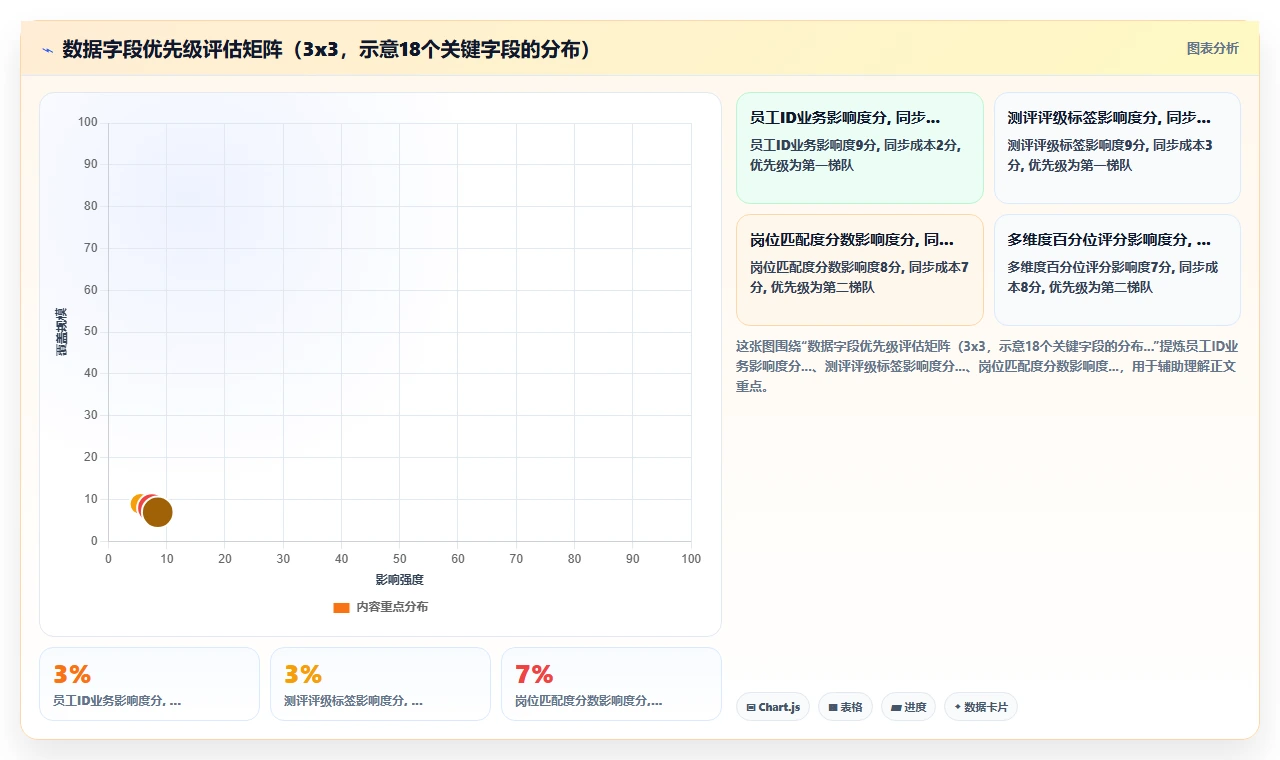Click the text 测评评级标签影响度9分, 同步成本3分

[1110, 155]
